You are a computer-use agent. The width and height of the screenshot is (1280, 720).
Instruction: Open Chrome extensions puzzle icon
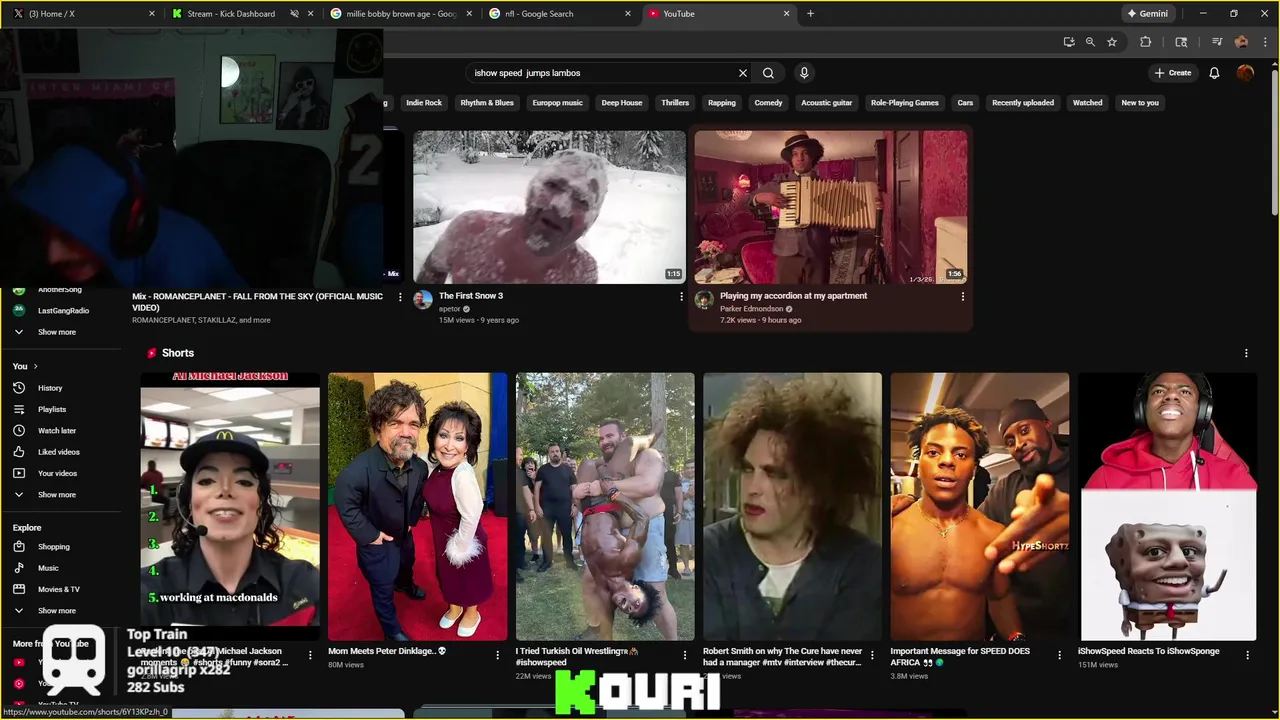coord(1146,42)
